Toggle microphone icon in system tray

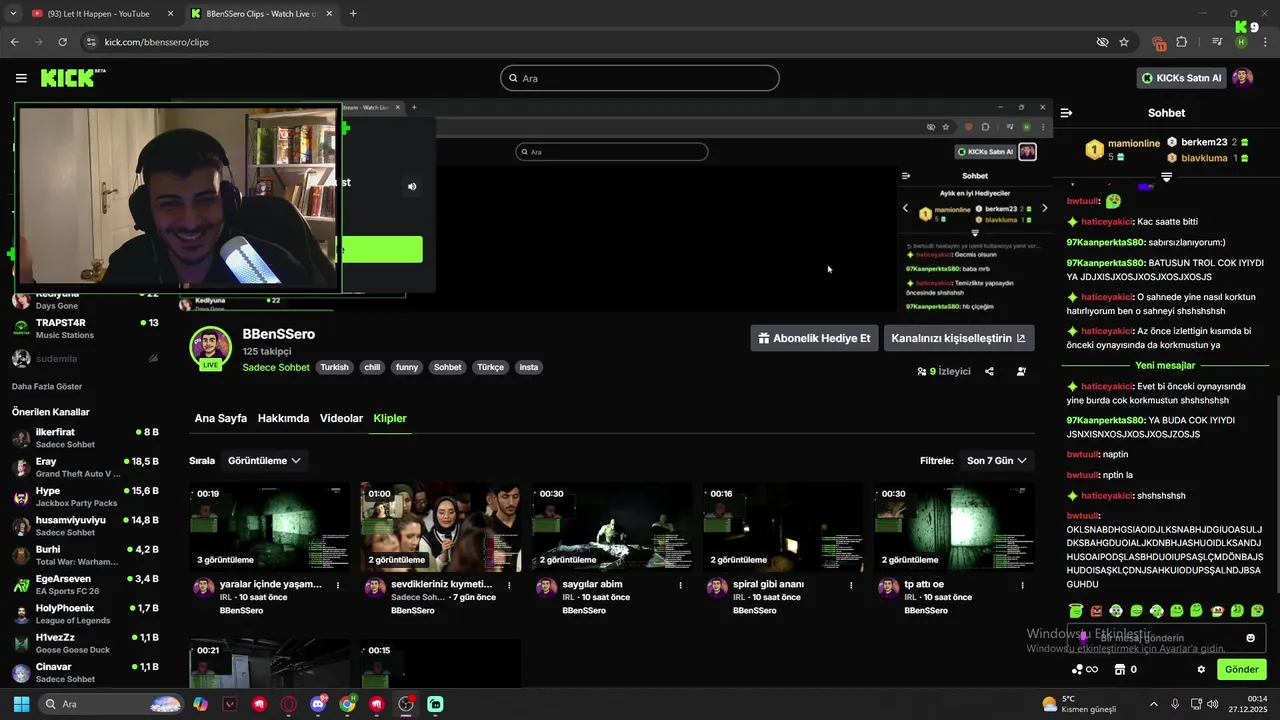[1174, 704]
